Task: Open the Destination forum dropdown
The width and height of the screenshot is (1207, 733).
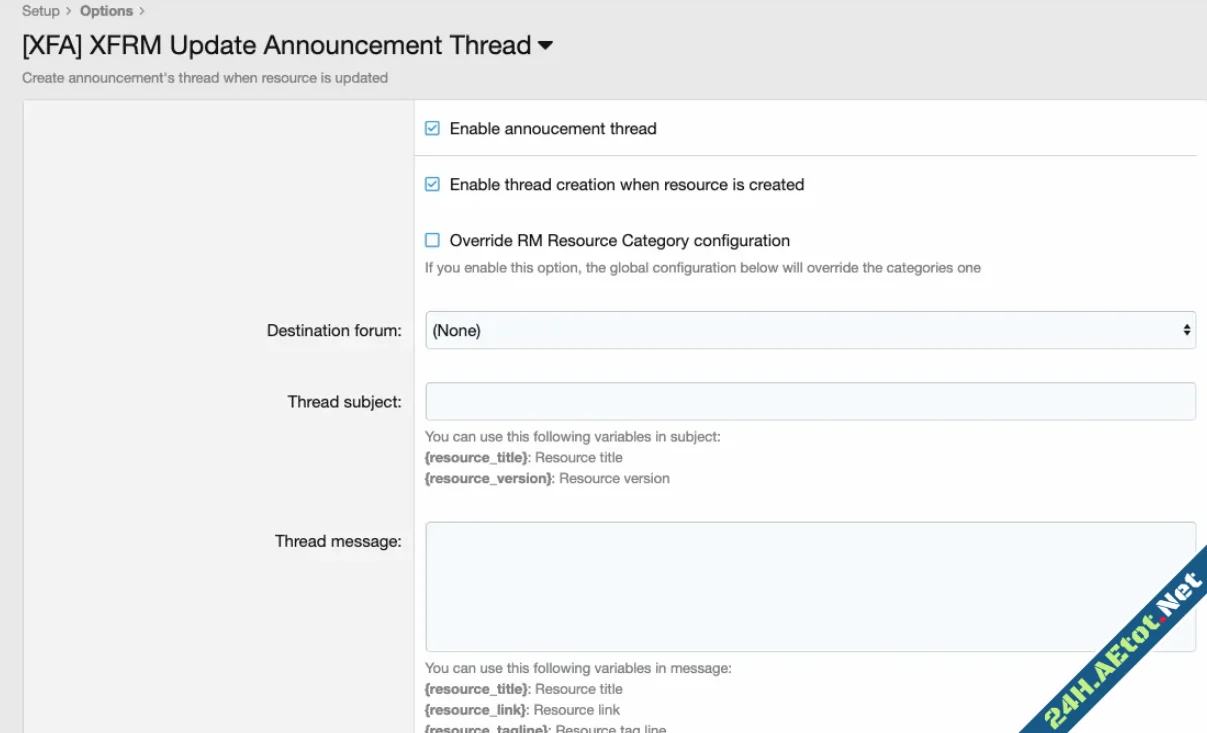Action: tap(810, 330)
